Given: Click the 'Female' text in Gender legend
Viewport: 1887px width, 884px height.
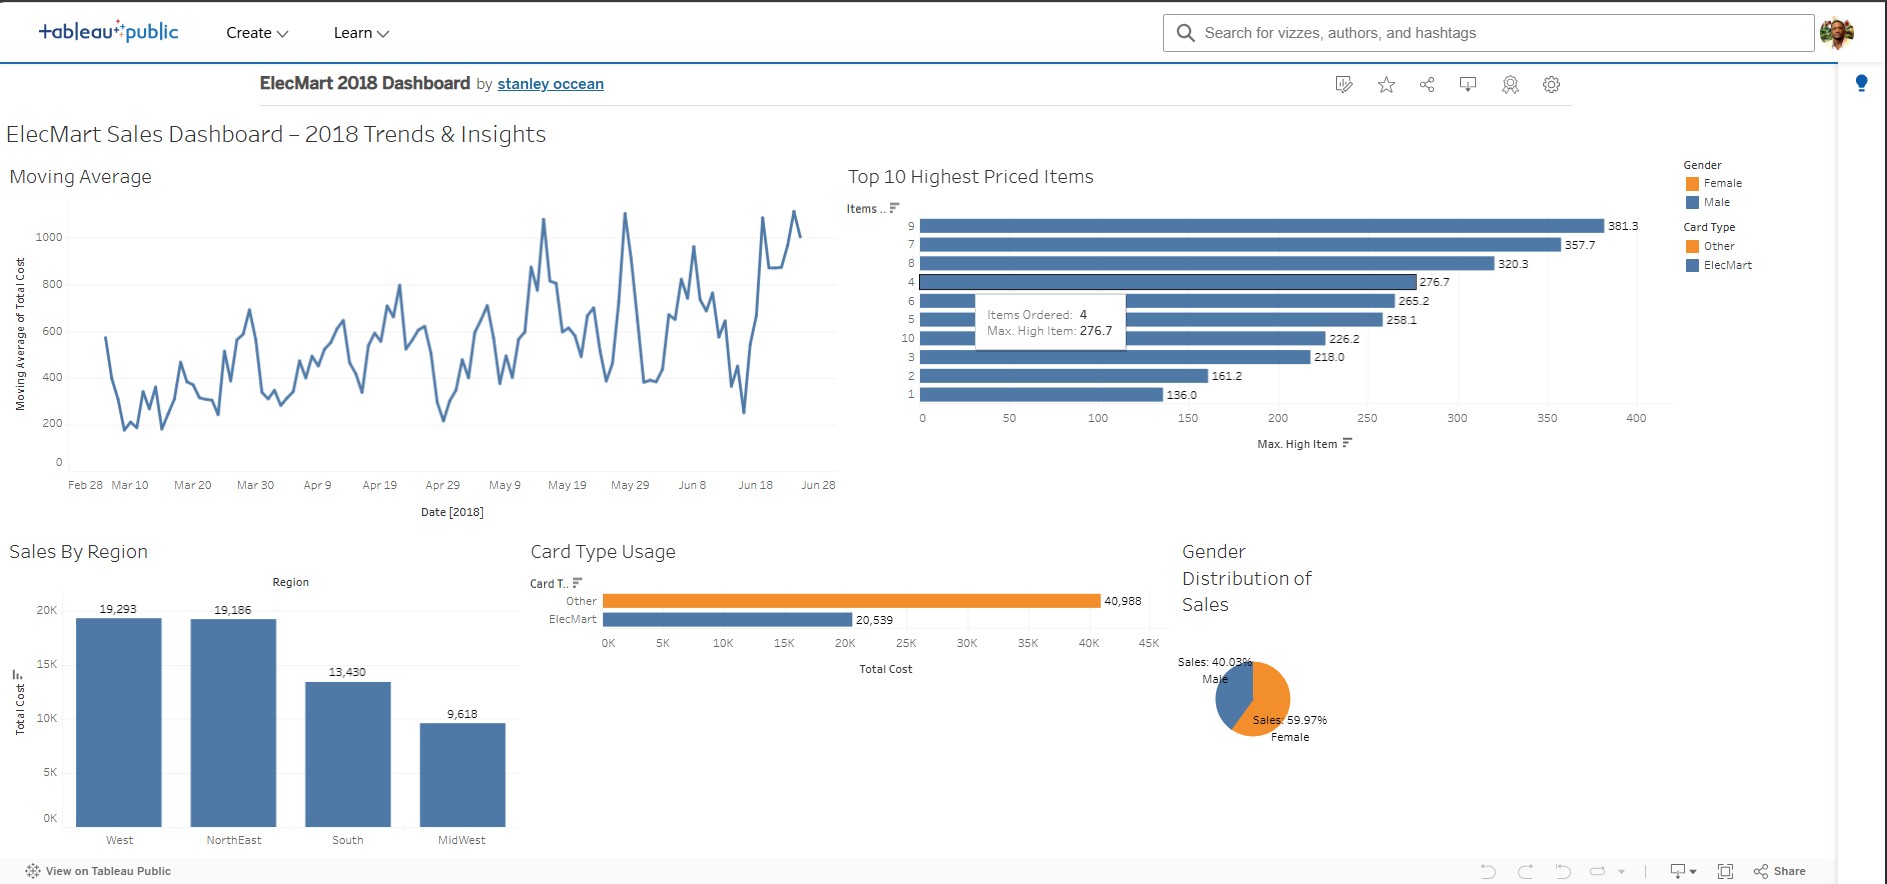Looking at the screenshot, I should pos(1723,184).
